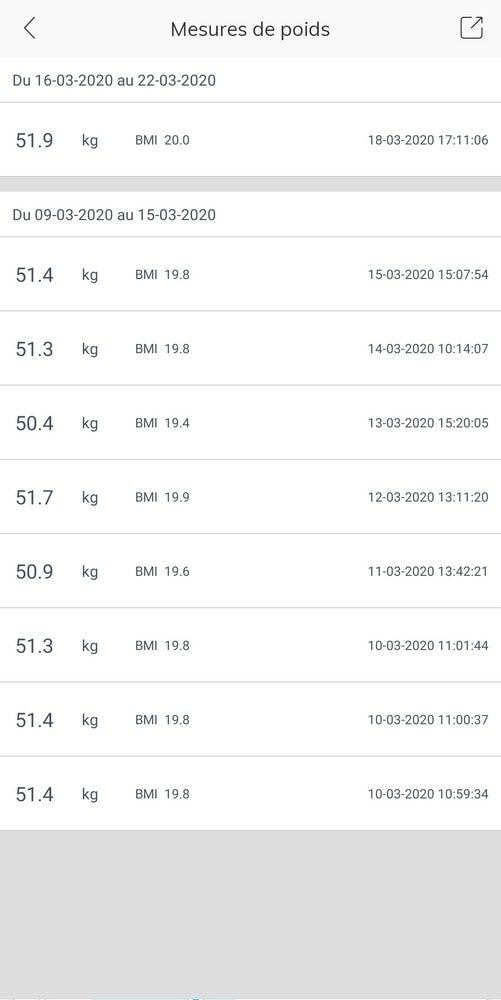Screen dimensions: 501x1000
Task: Select the 10-03-2020 11:01:44 entry
Action: click(250, 645)
